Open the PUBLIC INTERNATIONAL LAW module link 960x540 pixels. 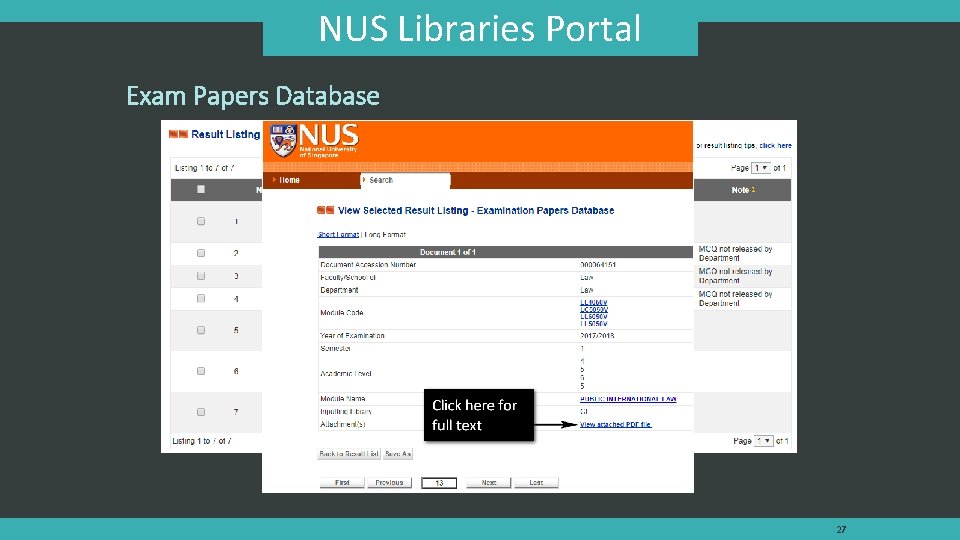pos(628,399)
